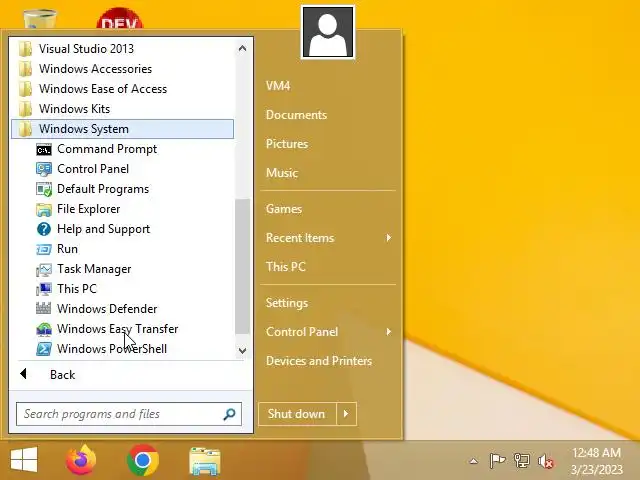
Task: Click the Control Panel icon in program list
Action: point(44,169)
